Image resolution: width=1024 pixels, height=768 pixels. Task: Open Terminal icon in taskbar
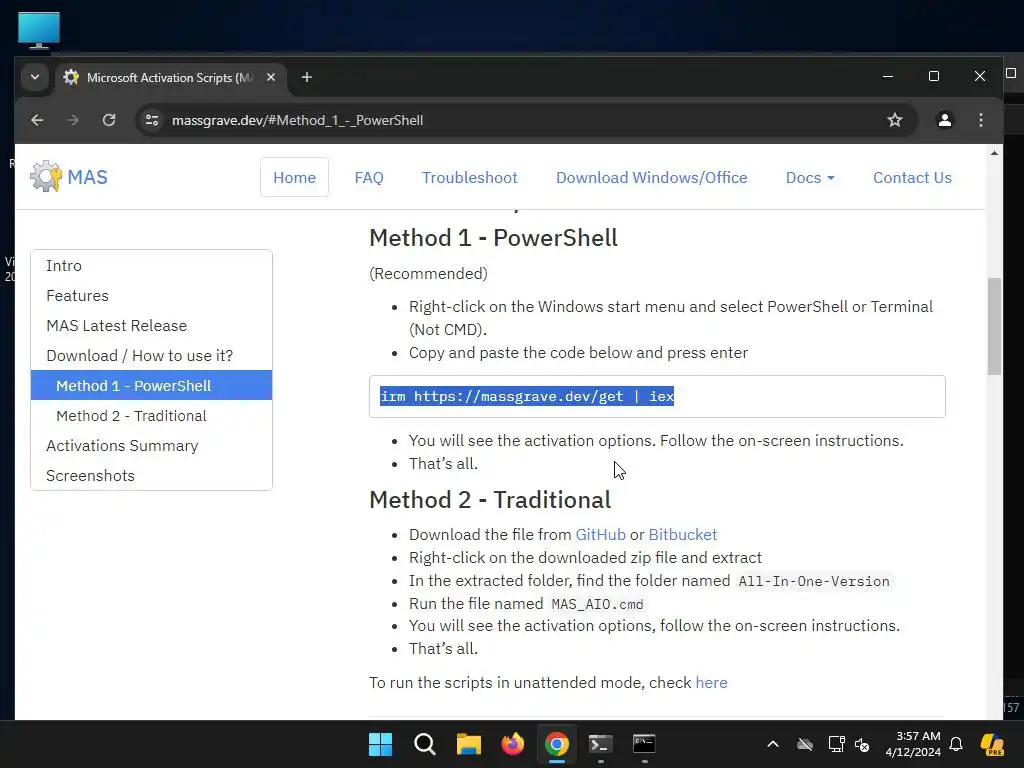(600, 744)
